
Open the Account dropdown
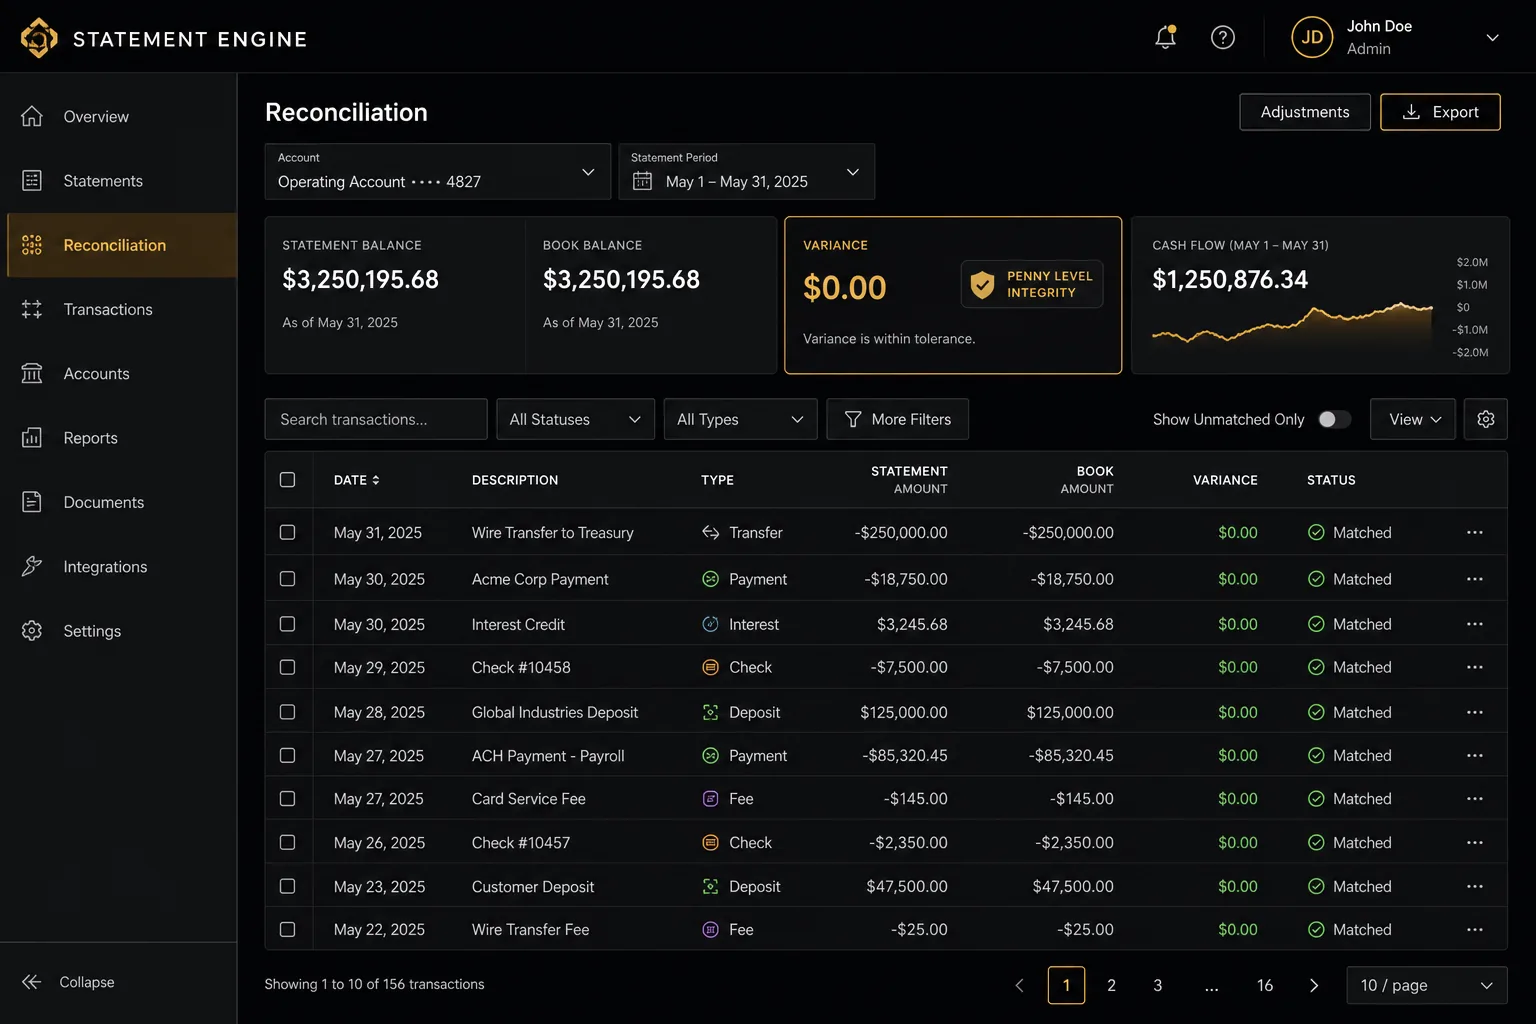pos(438,172)
